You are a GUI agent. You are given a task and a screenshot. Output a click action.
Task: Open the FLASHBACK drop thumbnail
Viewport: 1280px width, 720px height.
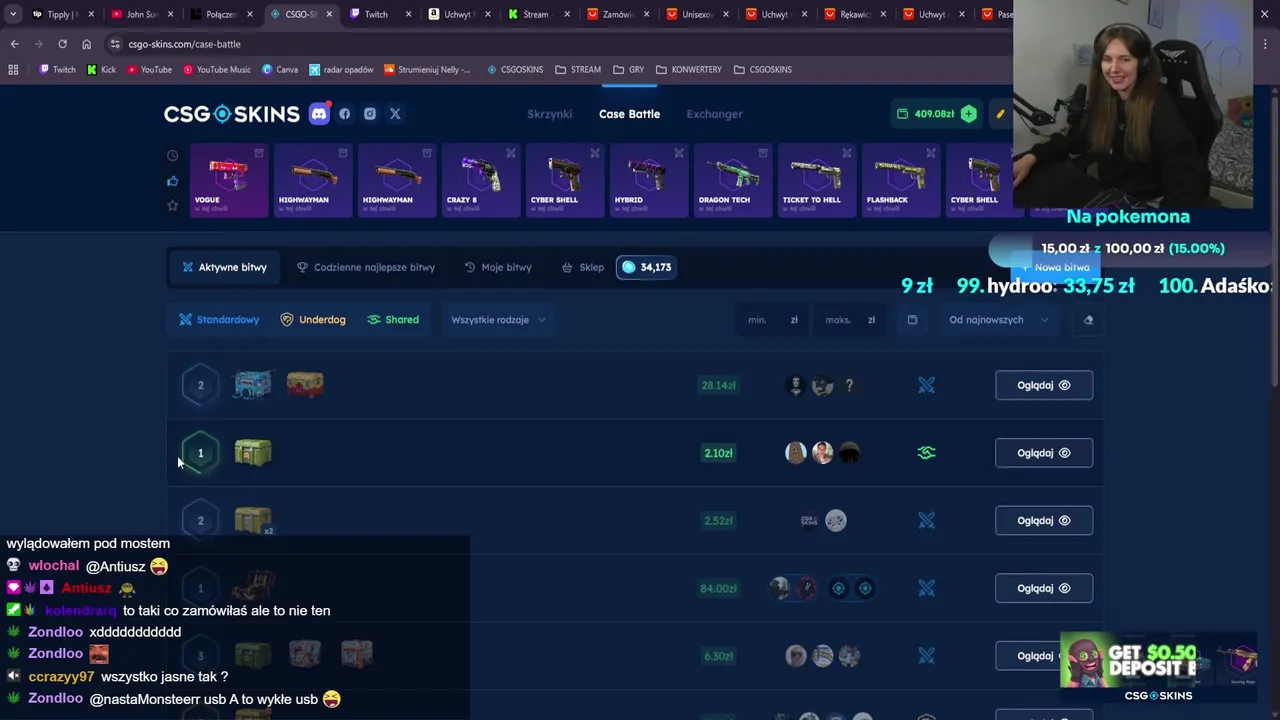[x=901, y=181]
